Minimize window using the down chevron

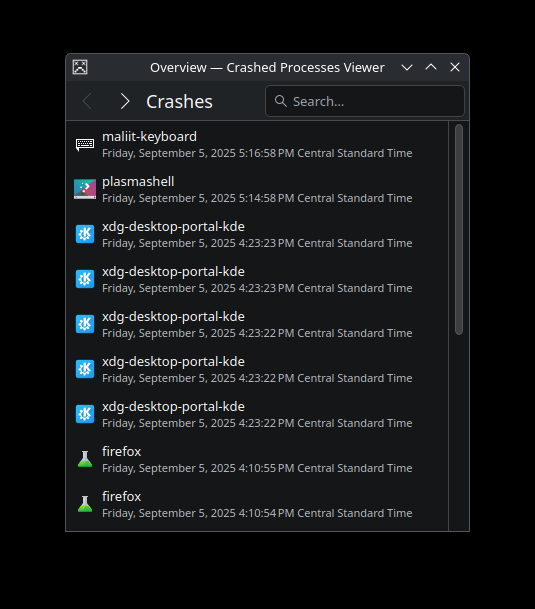coord(407,68)
